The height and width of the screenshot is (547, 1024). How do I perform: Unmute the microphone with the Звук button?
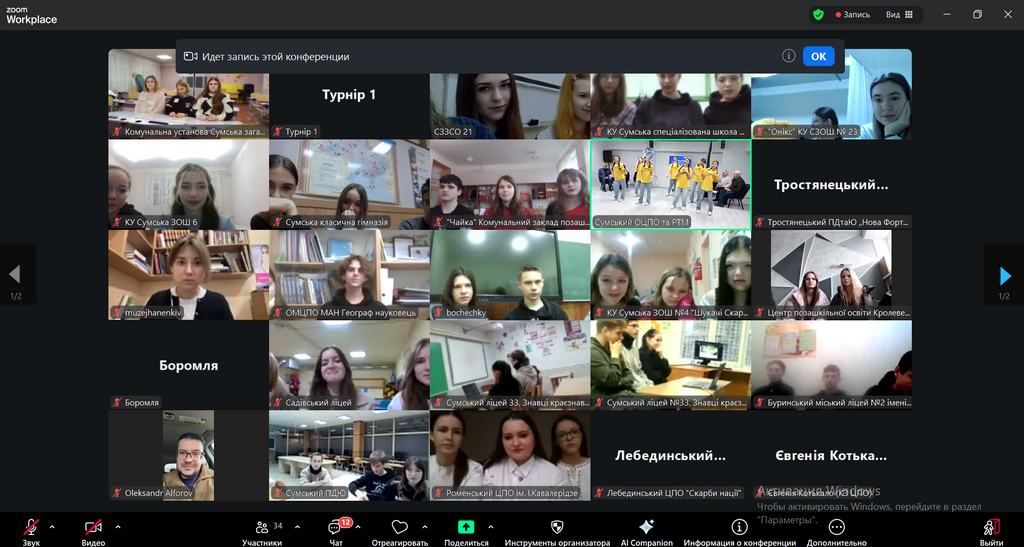coord(30,528)
